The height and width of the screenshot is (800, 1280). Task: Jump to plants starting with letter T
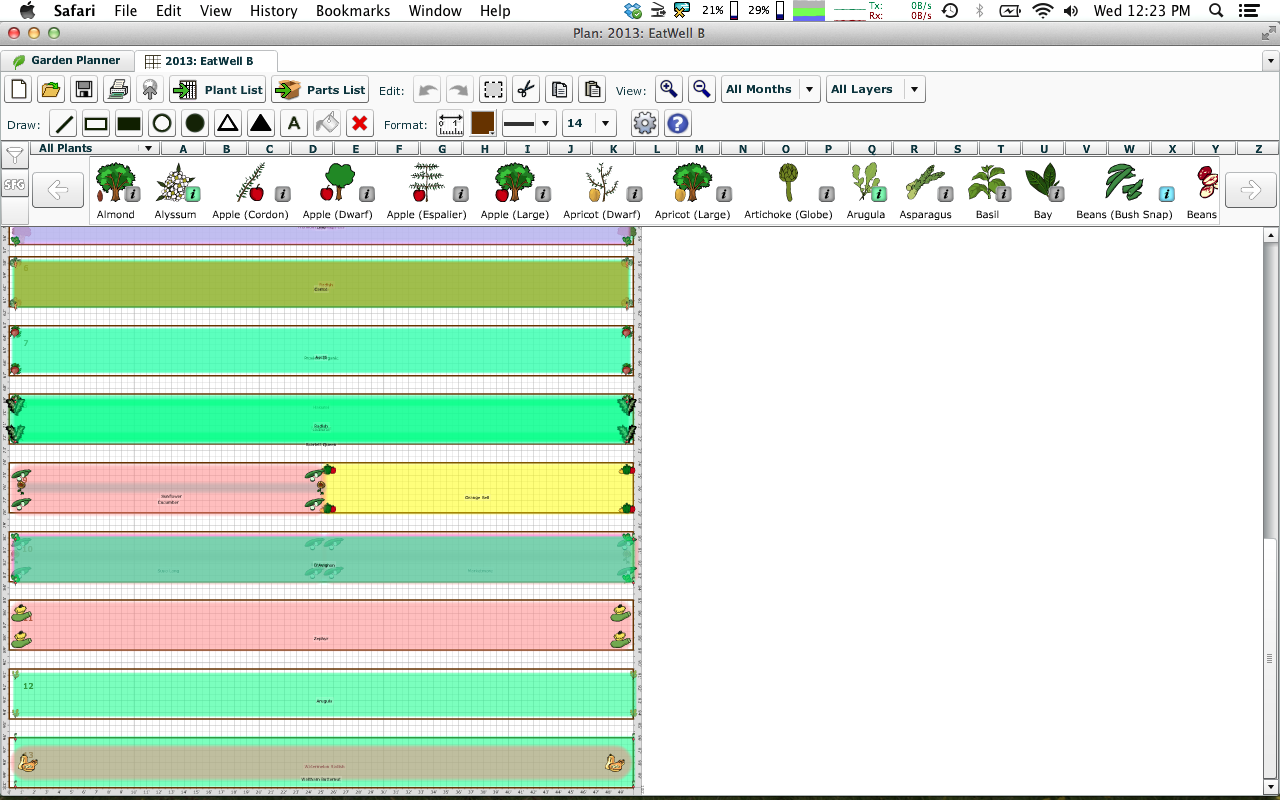[1000, 149]
